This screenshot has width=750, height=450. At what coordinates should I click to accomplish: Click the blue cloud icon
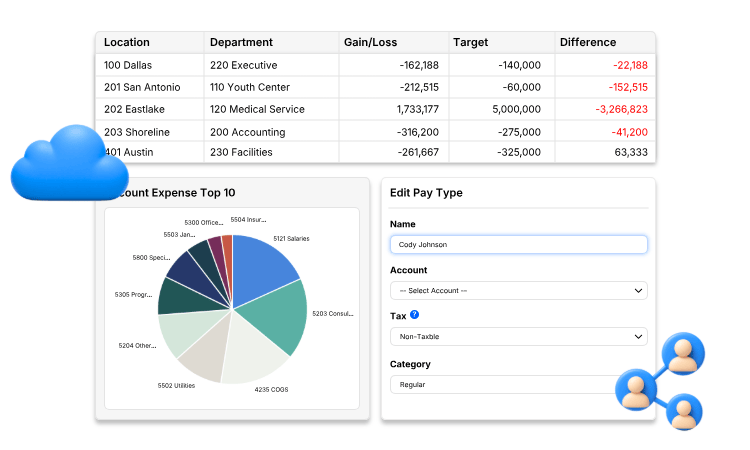[70, 163]
